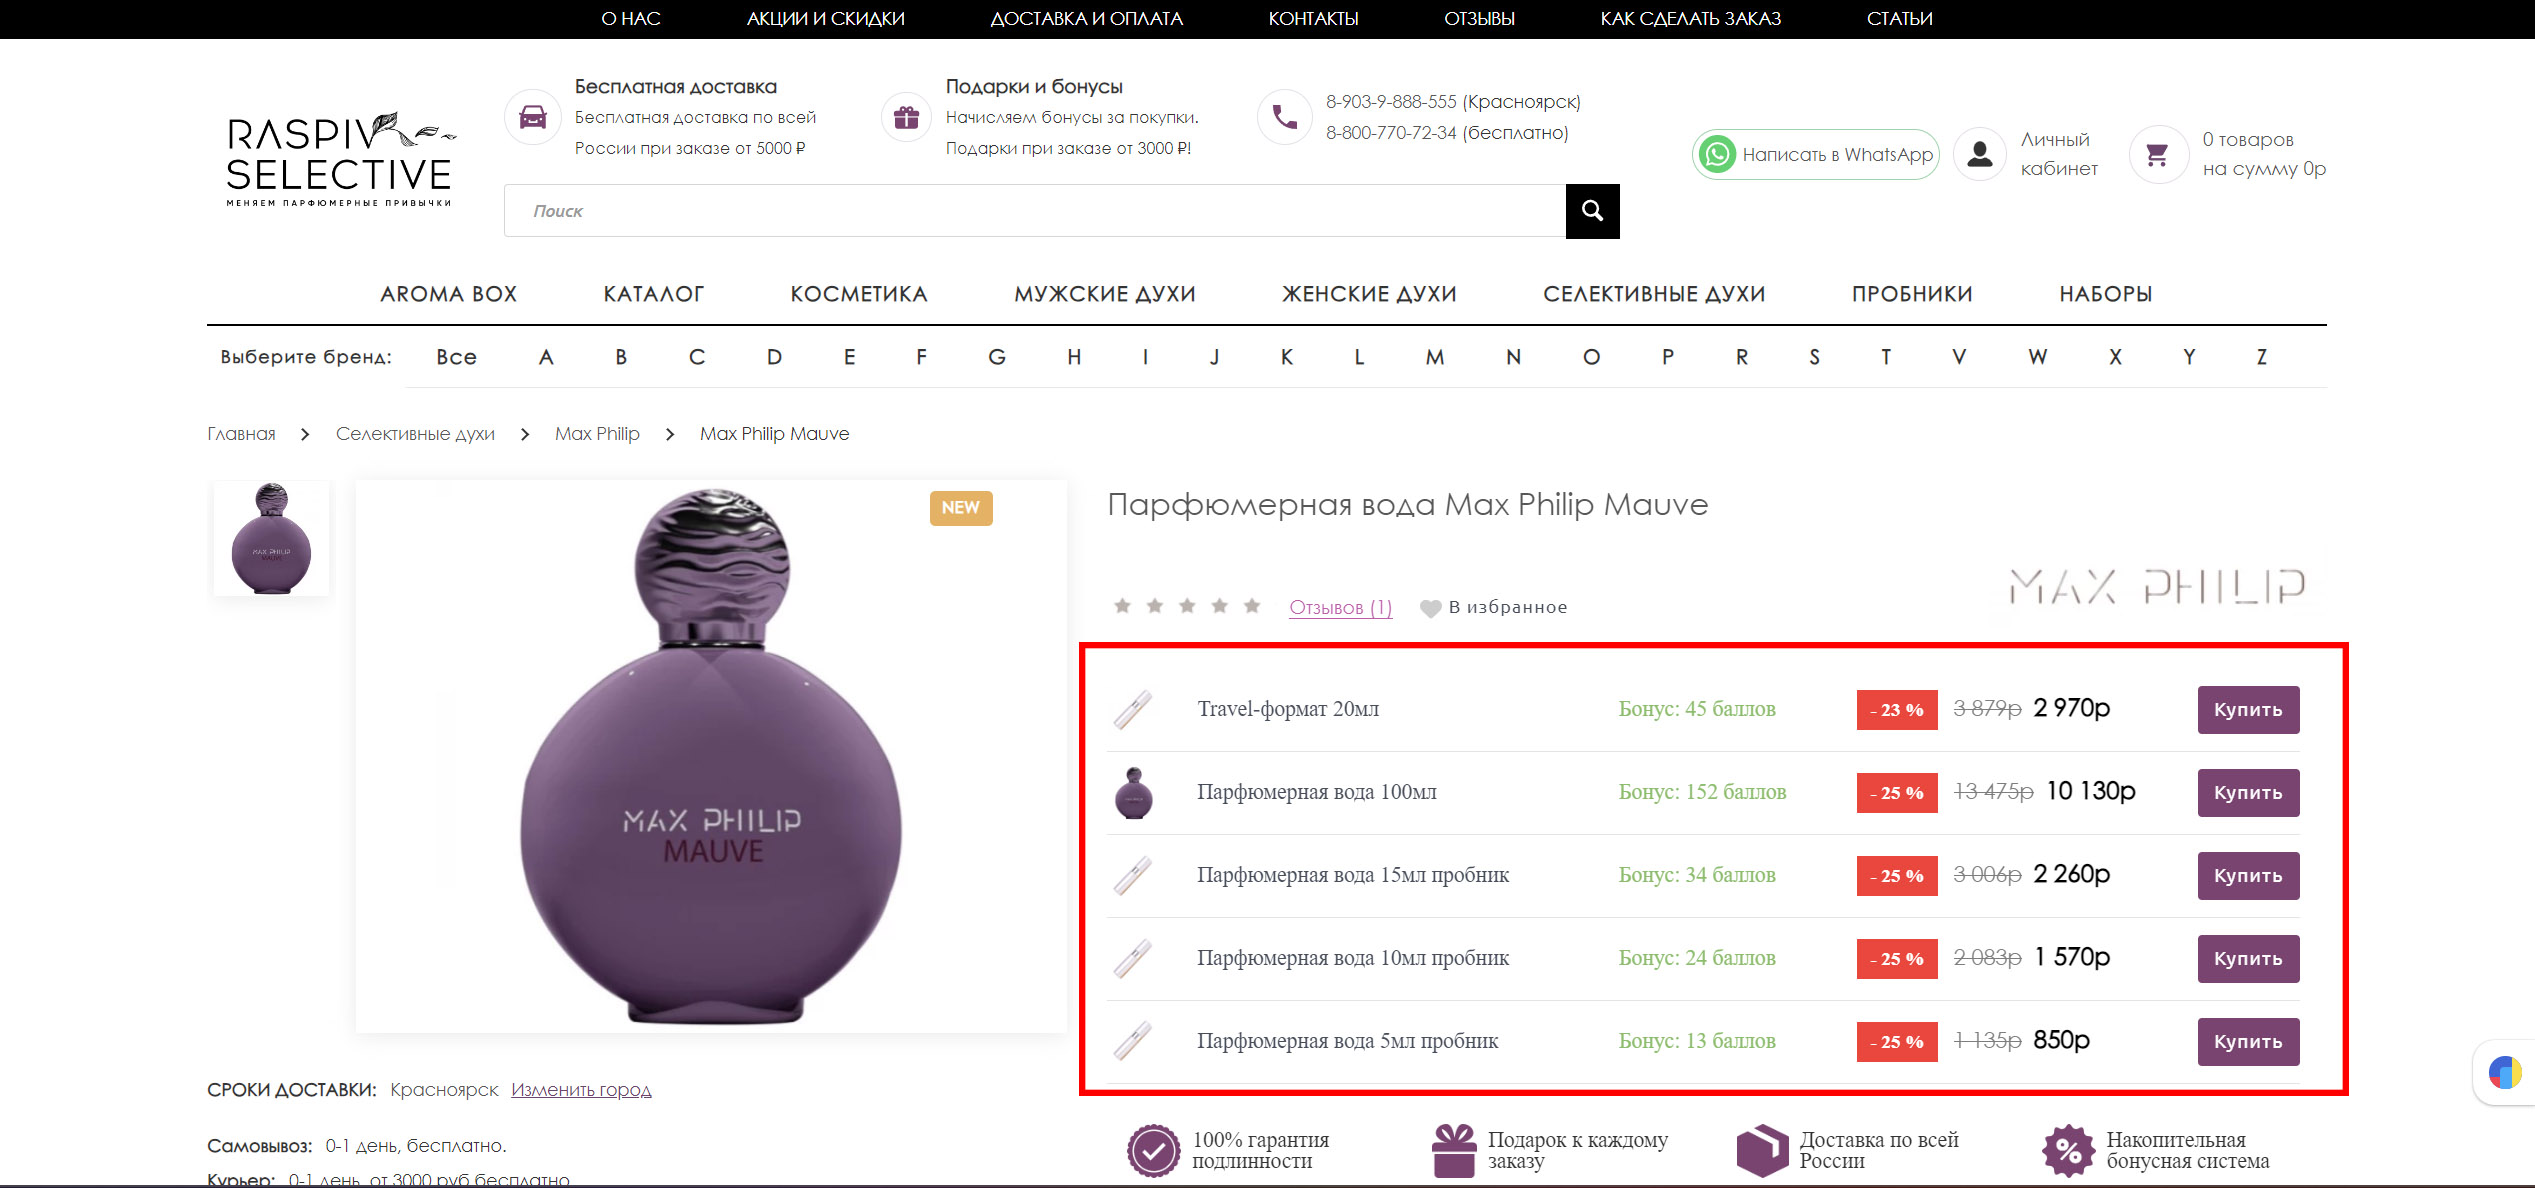Go to Селективные духи breadcrumb

pos(415,434)
